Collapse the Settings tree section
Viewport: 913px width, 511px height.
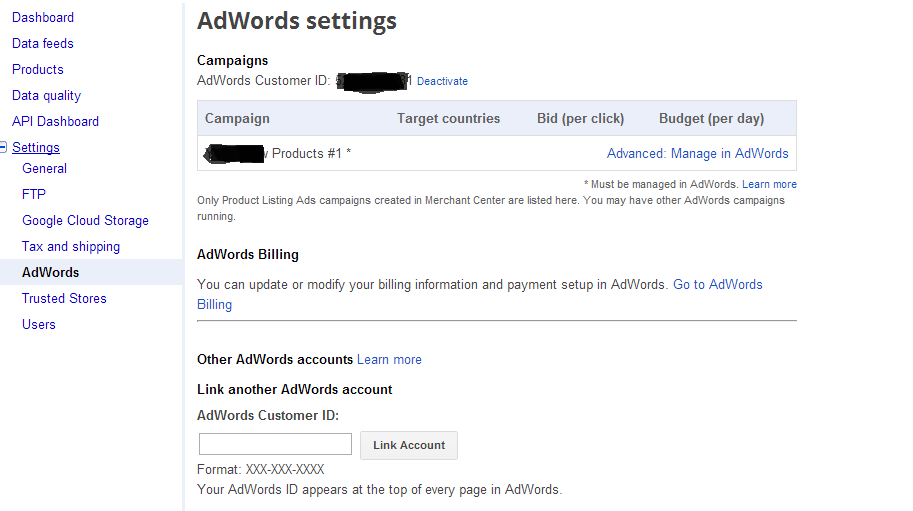[x=3, y=147]
